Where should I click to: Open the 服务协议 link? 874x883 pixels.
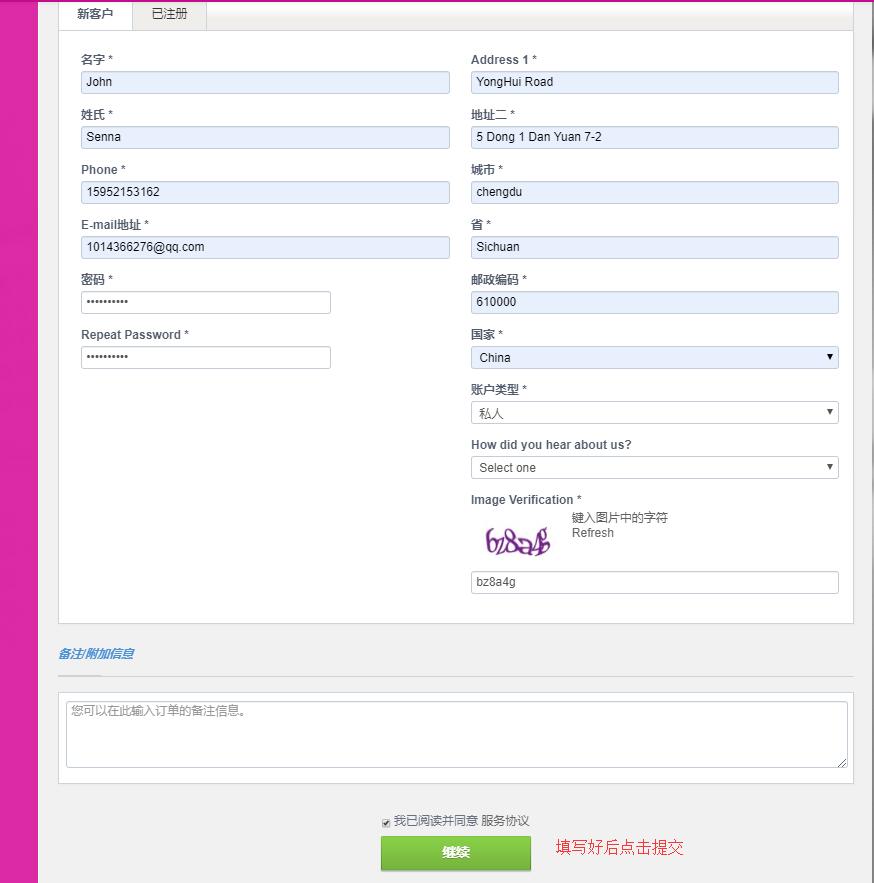[505, 821]
